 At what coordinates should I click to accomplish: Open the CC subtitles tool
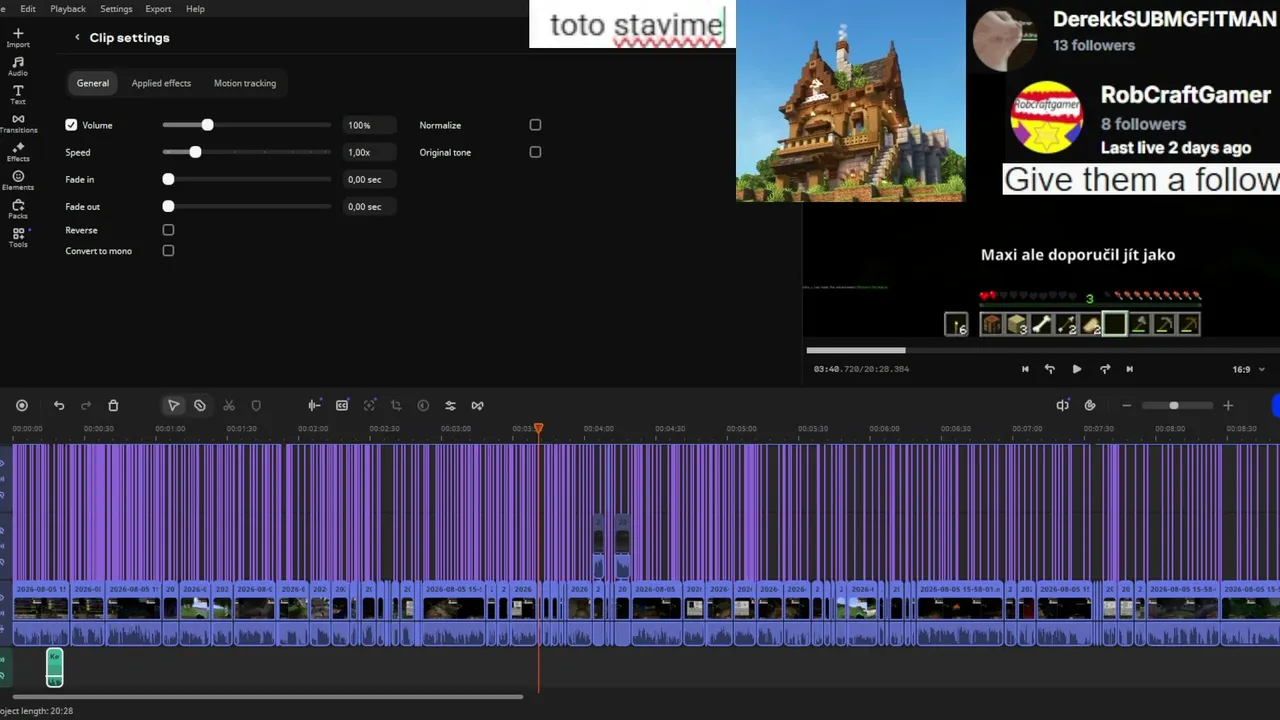(342, 405)
